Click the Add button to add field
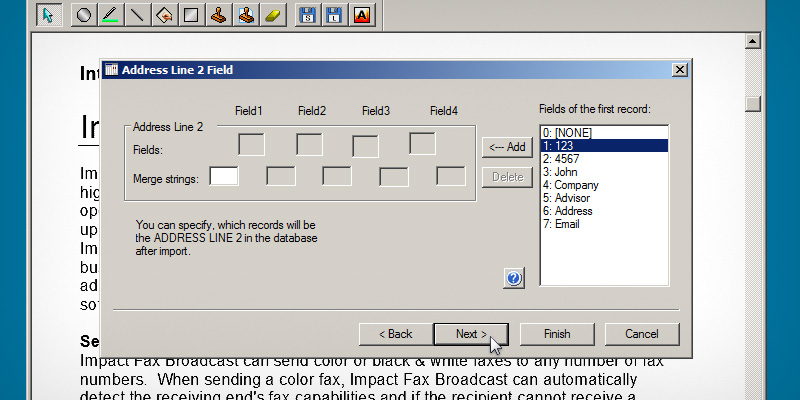 coord(505,147)
